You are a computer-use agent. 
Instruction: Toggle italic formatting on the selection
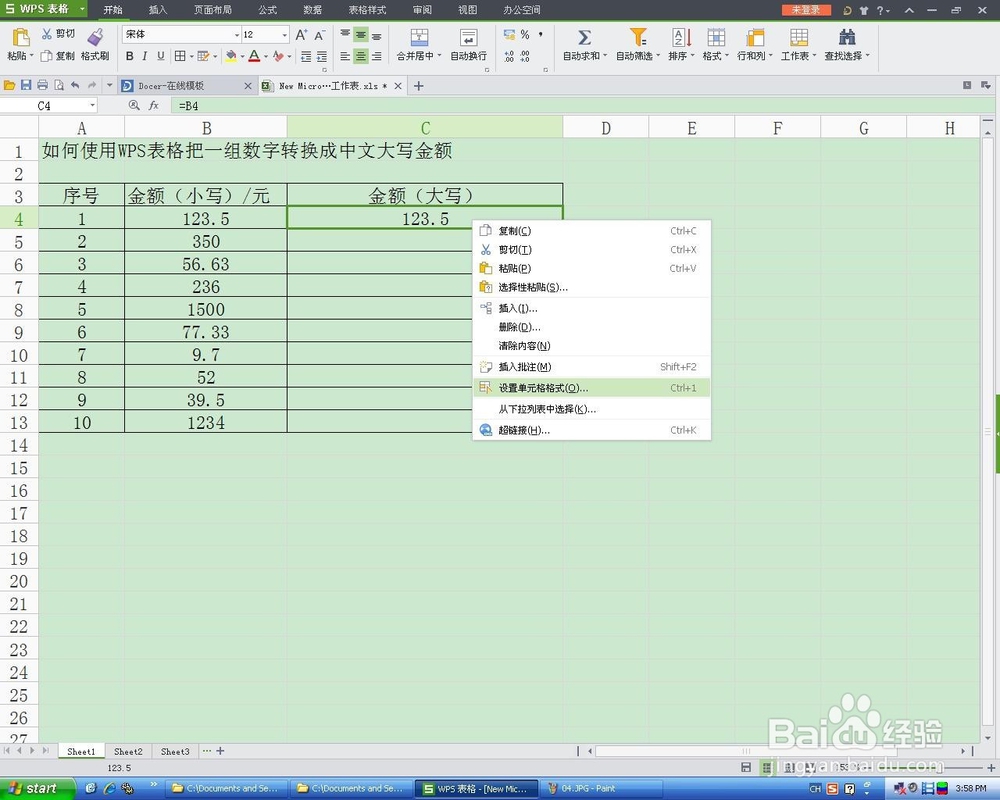point(145,57)
